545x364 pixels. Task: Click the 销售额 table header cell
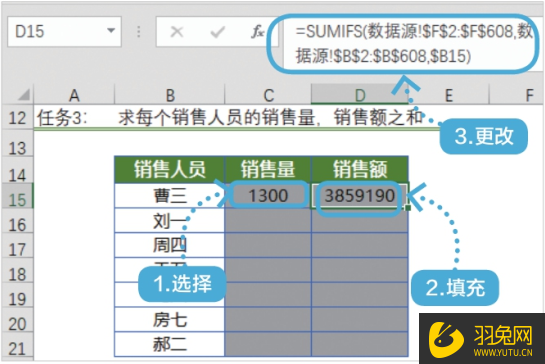pos(360,170)
